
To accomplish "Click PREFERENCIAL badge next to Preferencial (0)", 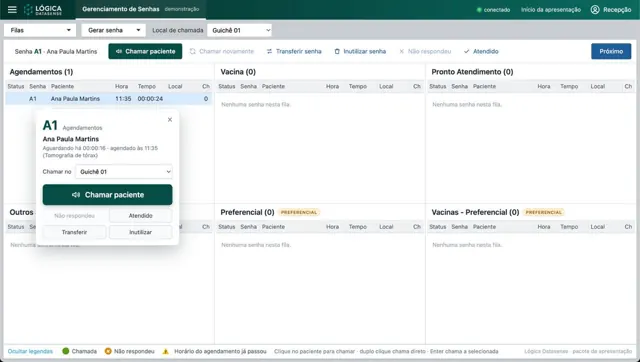I will (x=299, y=212).
